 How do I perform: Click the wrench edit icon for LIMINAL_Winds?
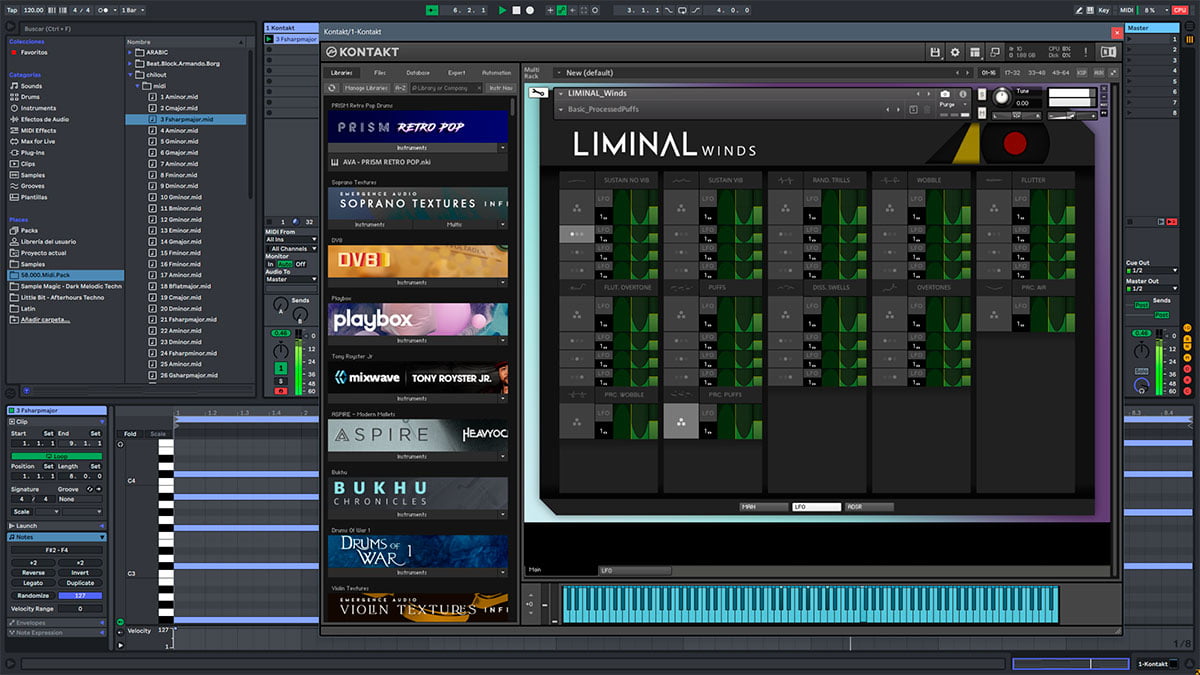[x=538, y=94]
